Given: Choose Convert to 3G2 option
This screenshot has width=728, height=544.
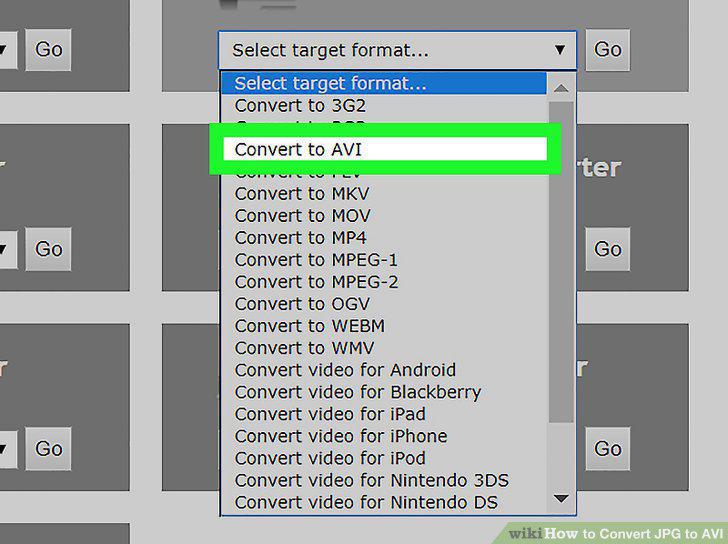Looking at the screenshot, I should point(385,105).
